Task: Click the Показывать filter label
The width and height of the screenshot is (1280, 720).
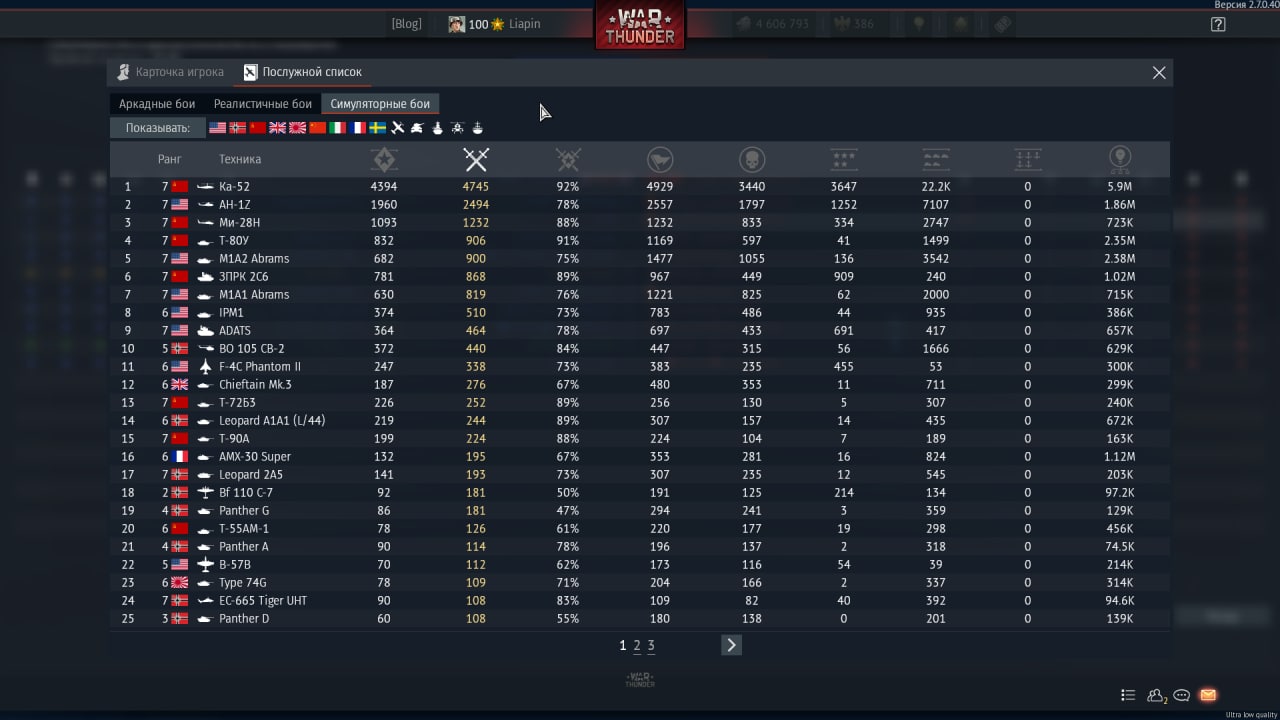Action: [x=157, y=128]
